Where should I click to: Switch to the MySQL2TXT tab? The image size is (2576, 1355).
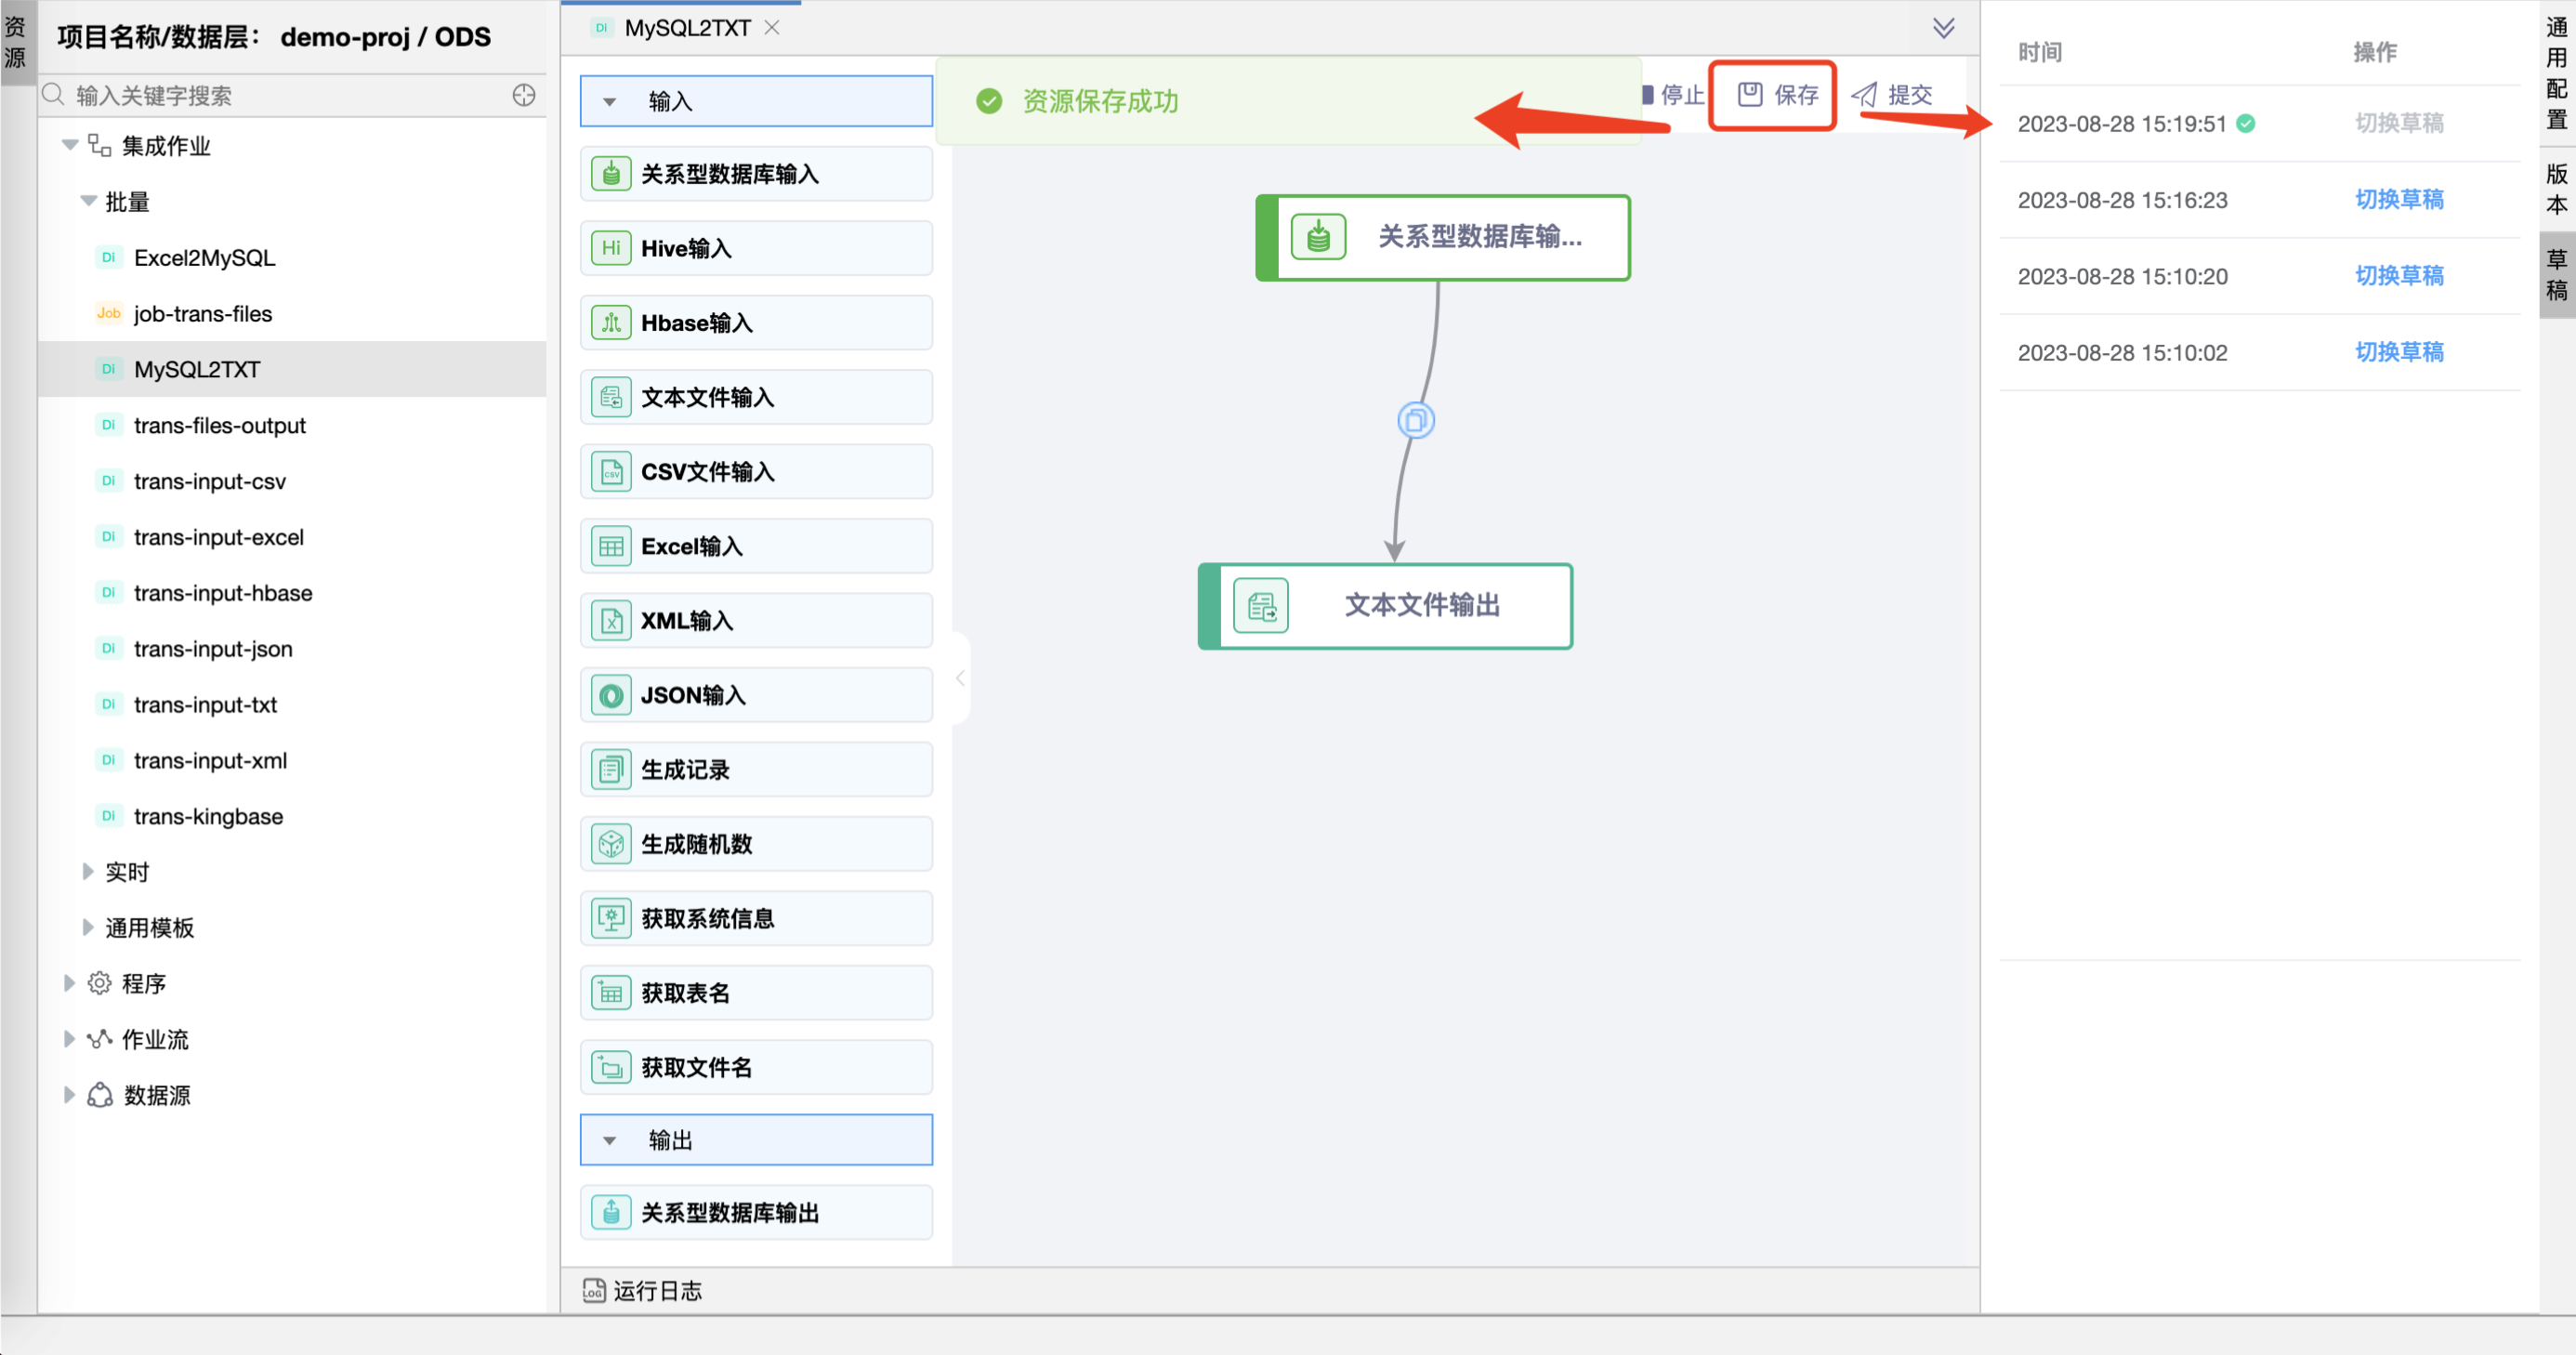coord(687,27)
